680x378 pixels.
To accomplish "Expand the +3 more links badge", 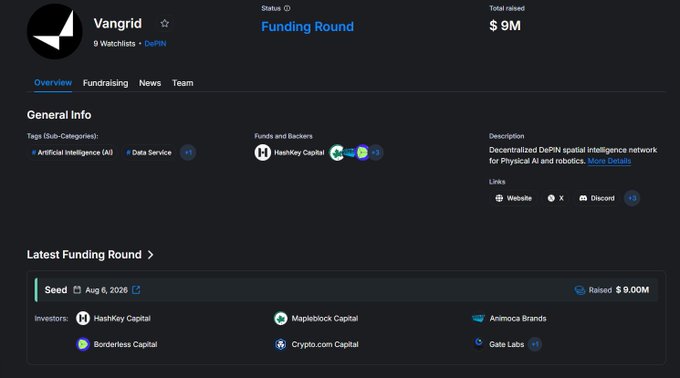I will pyautogui.click(x=632, y=198).
